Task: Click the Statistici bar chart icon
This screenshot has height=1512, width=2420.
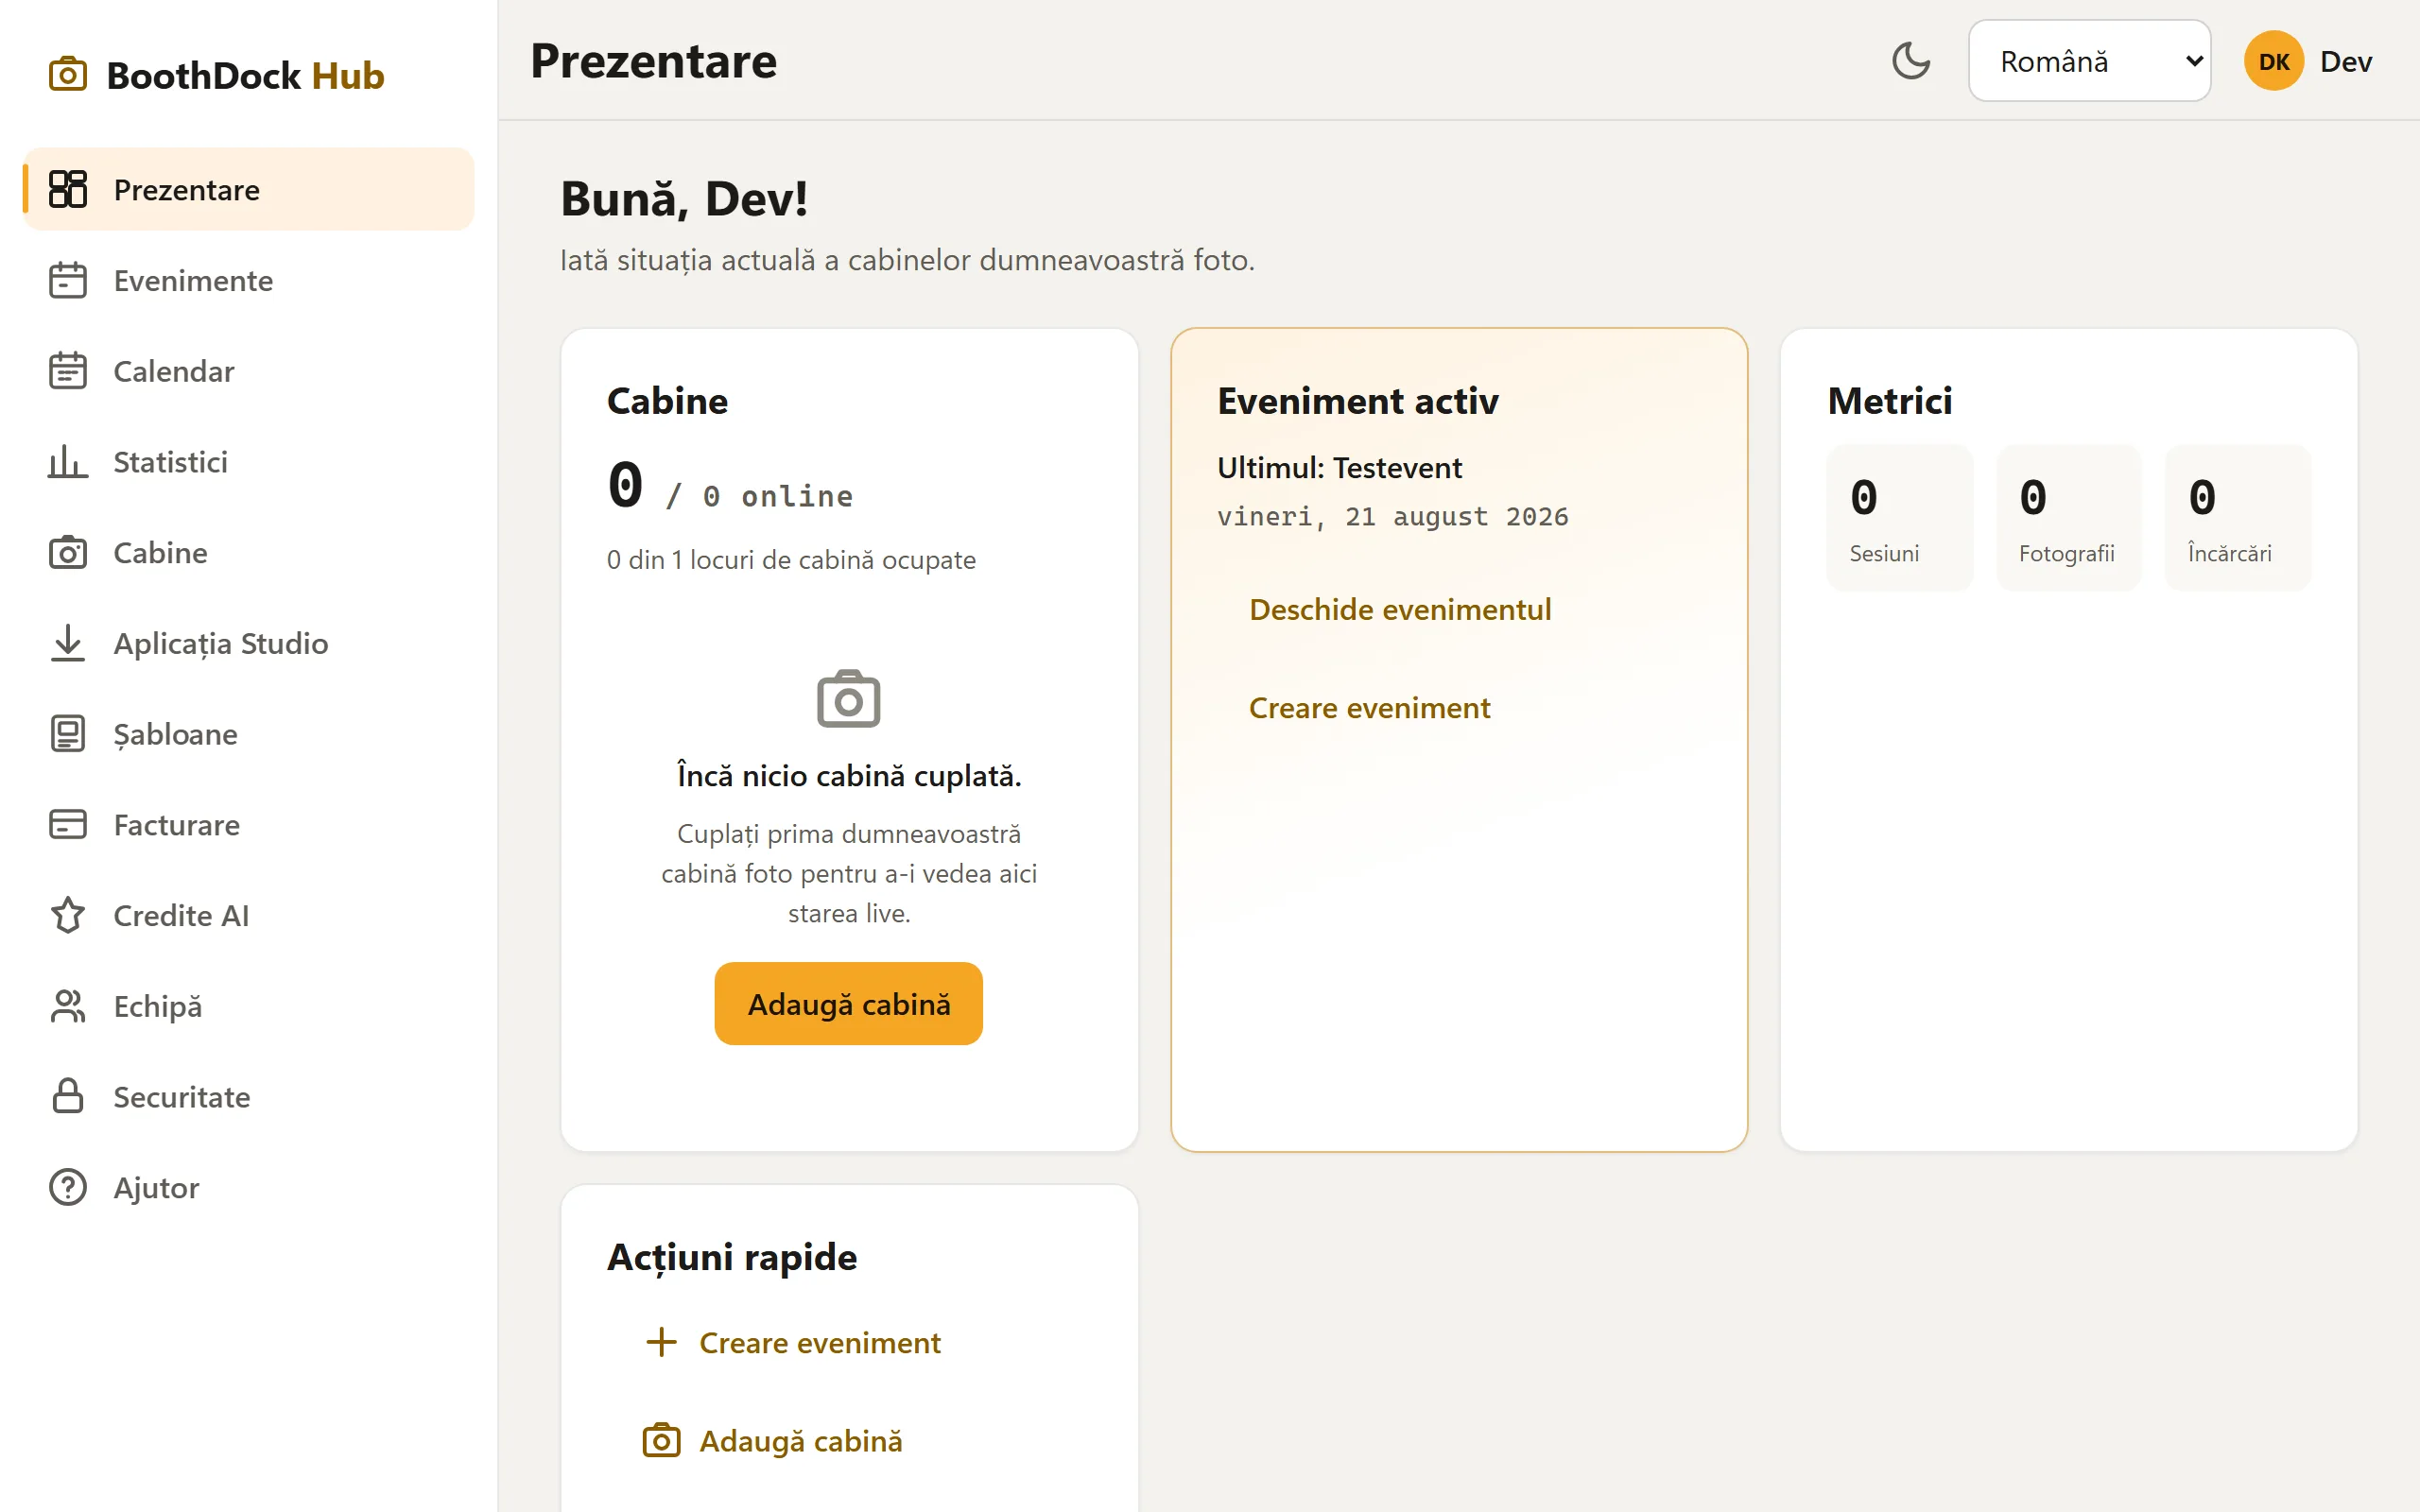Action: (67, 462)
